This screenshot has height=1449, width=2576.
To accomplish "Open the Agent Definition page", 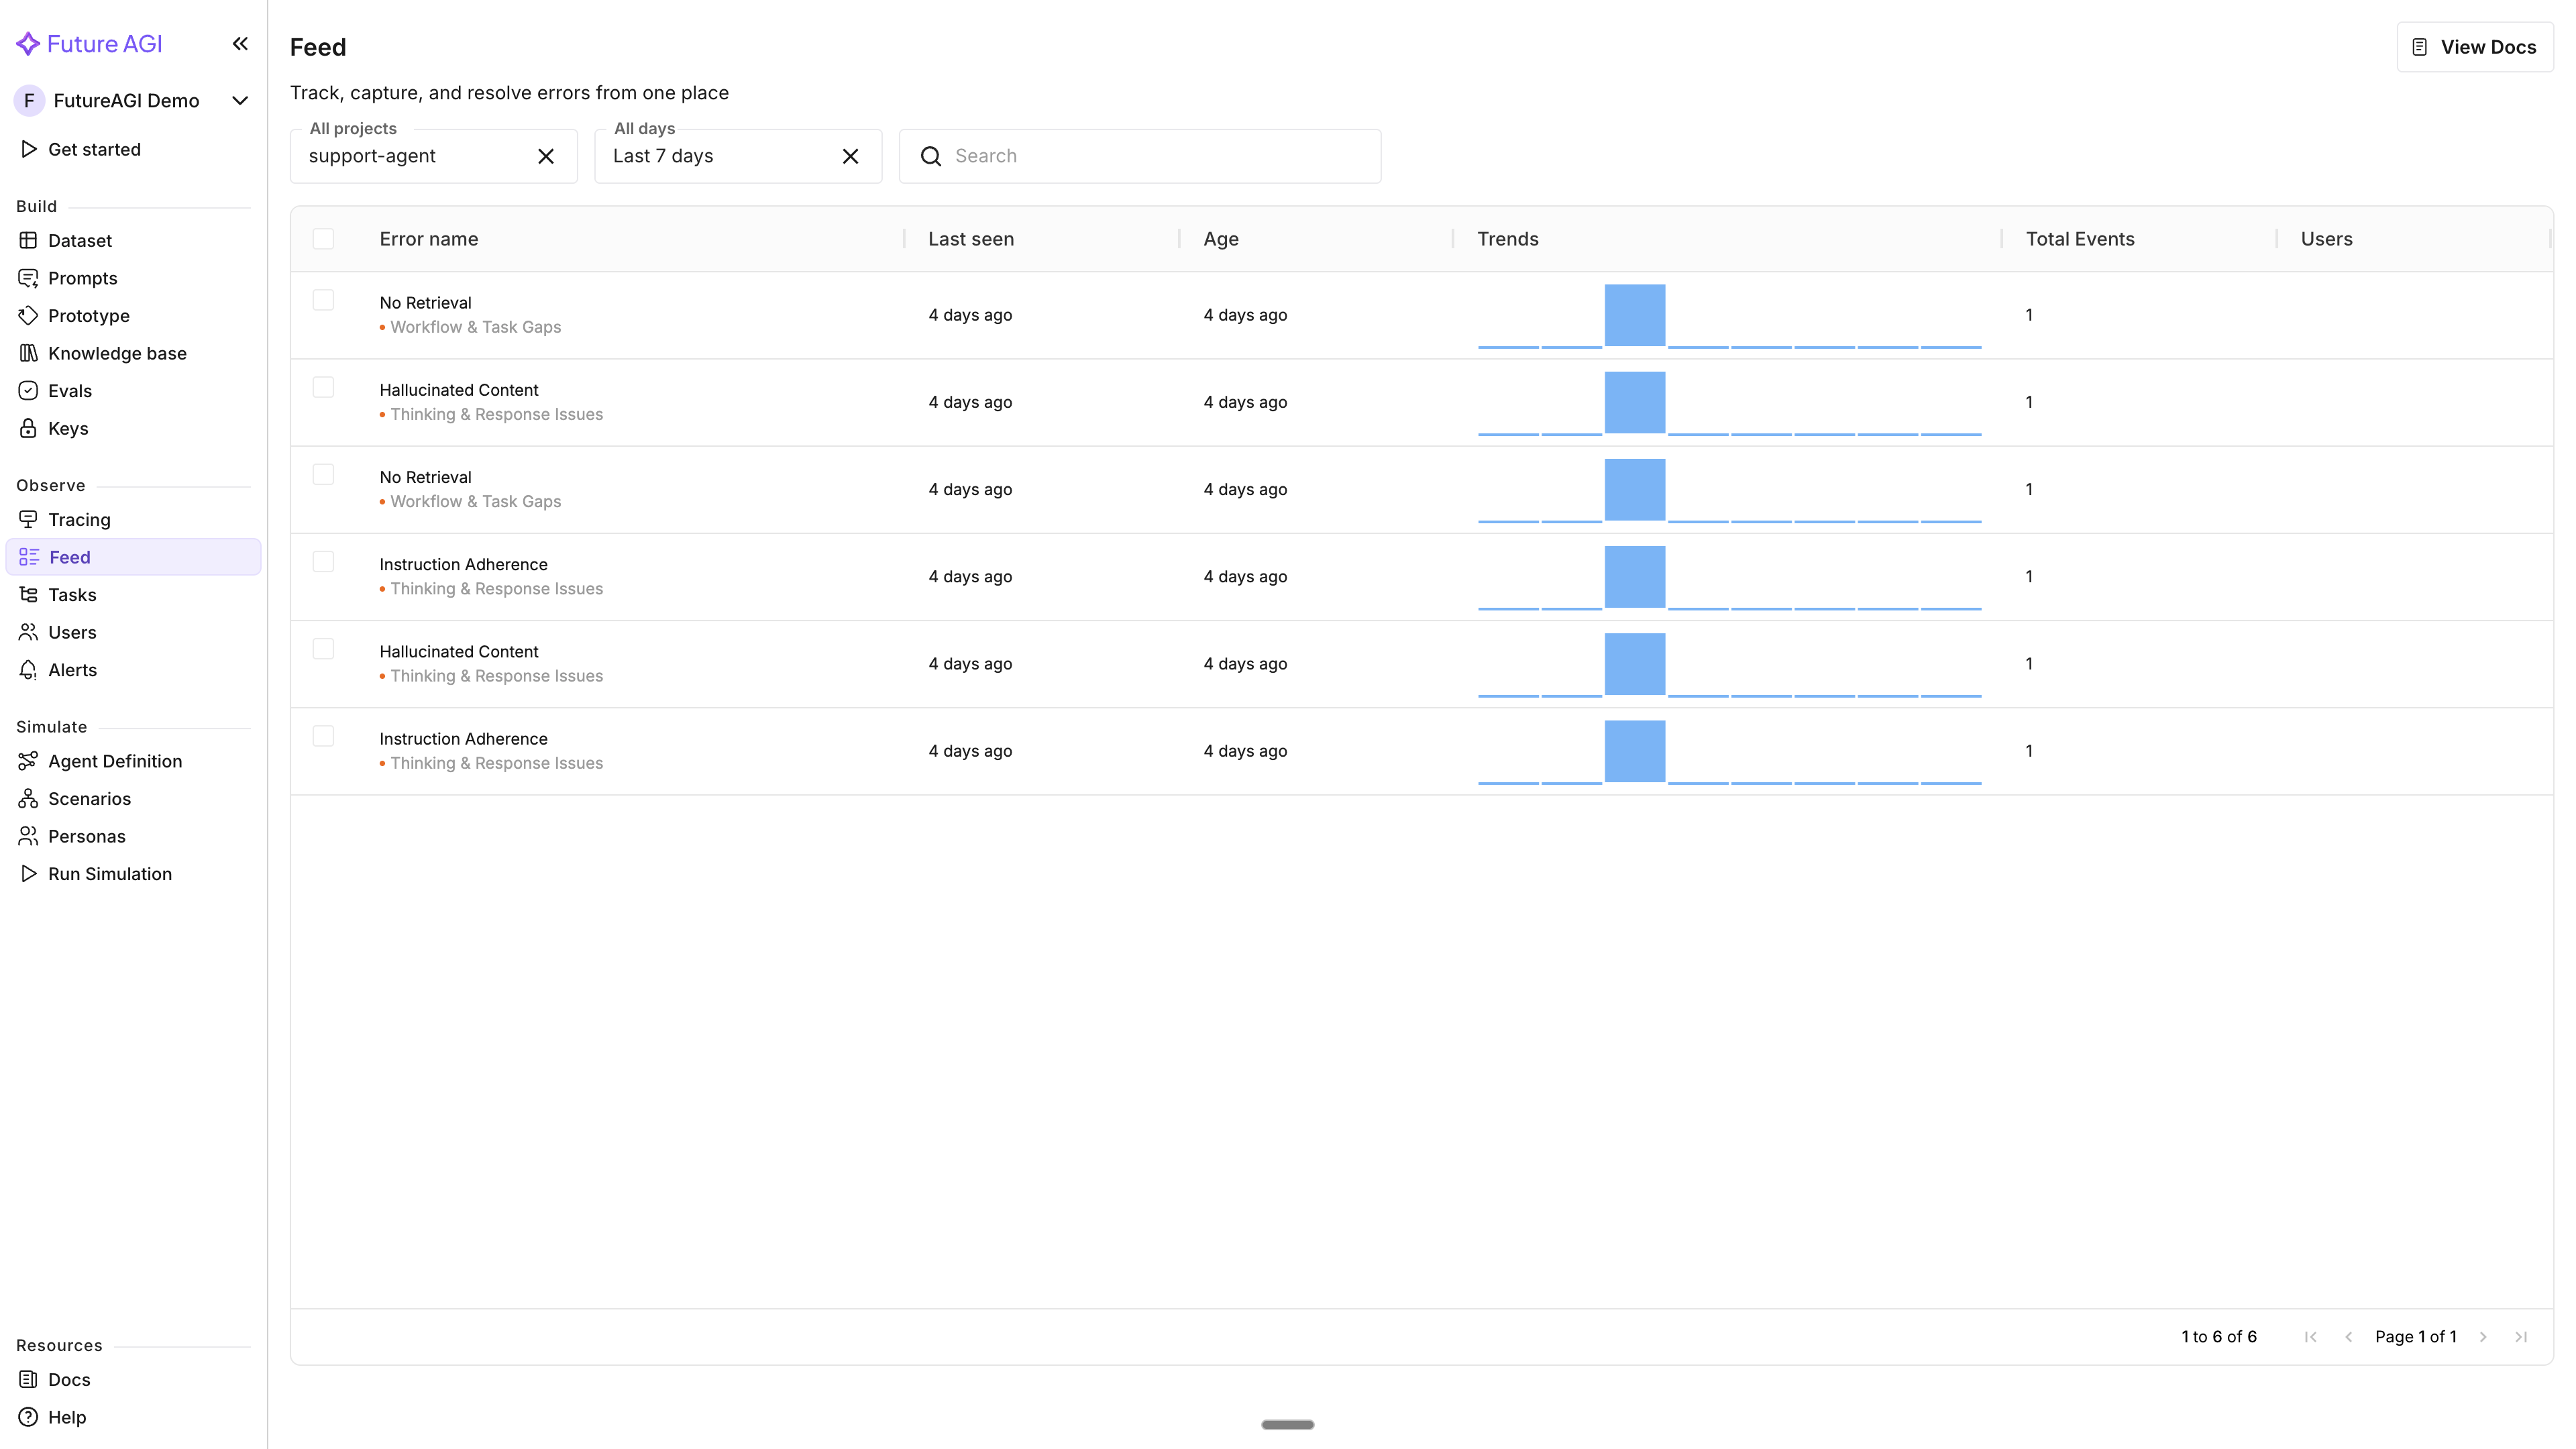I will click(x=115, y=760).
